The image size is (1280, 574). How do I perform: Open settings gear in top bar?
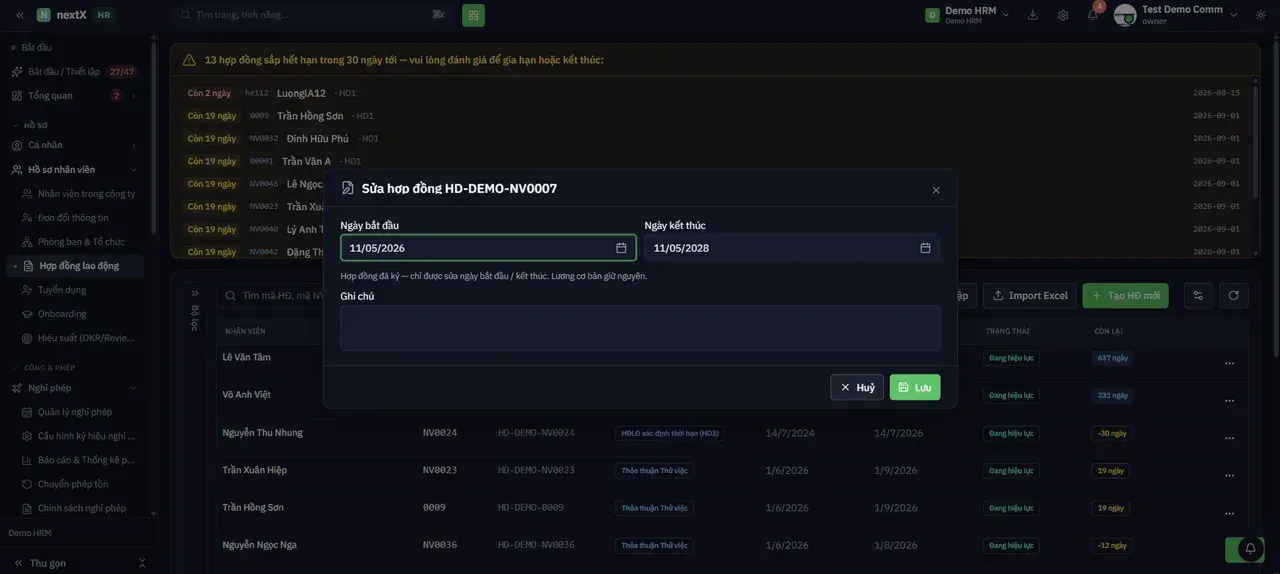1063,15
